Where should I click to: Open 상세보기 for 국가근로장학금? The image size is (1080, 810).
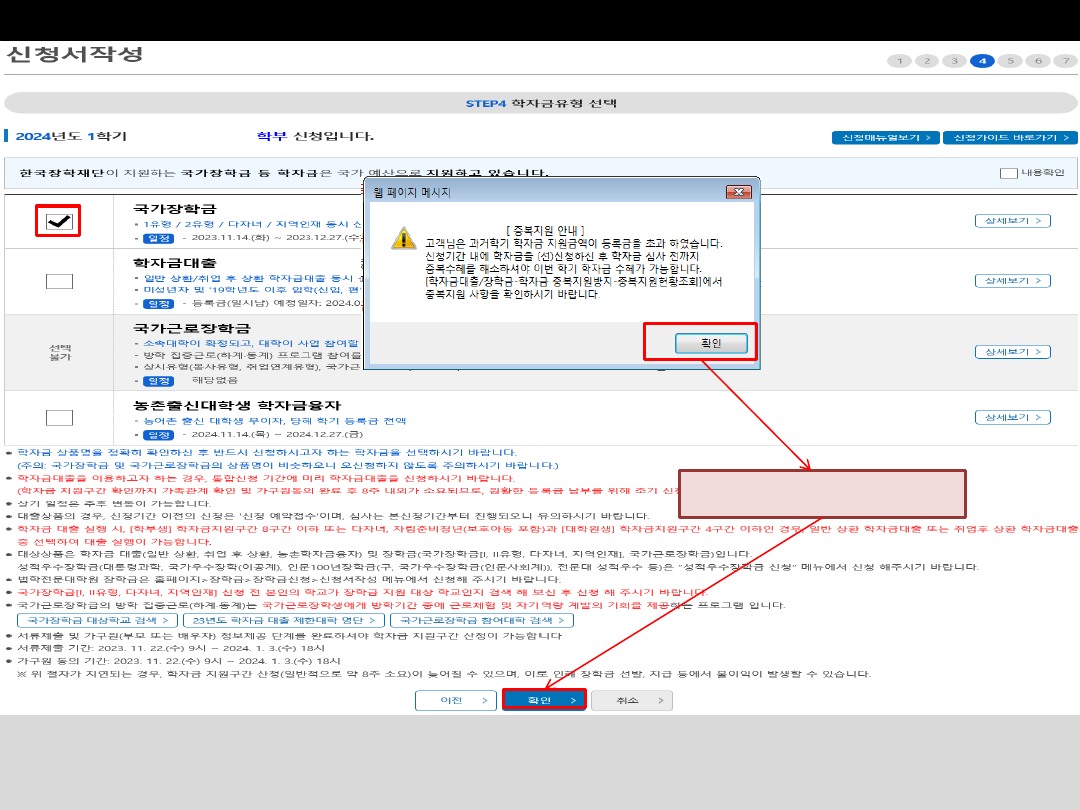1012,352
